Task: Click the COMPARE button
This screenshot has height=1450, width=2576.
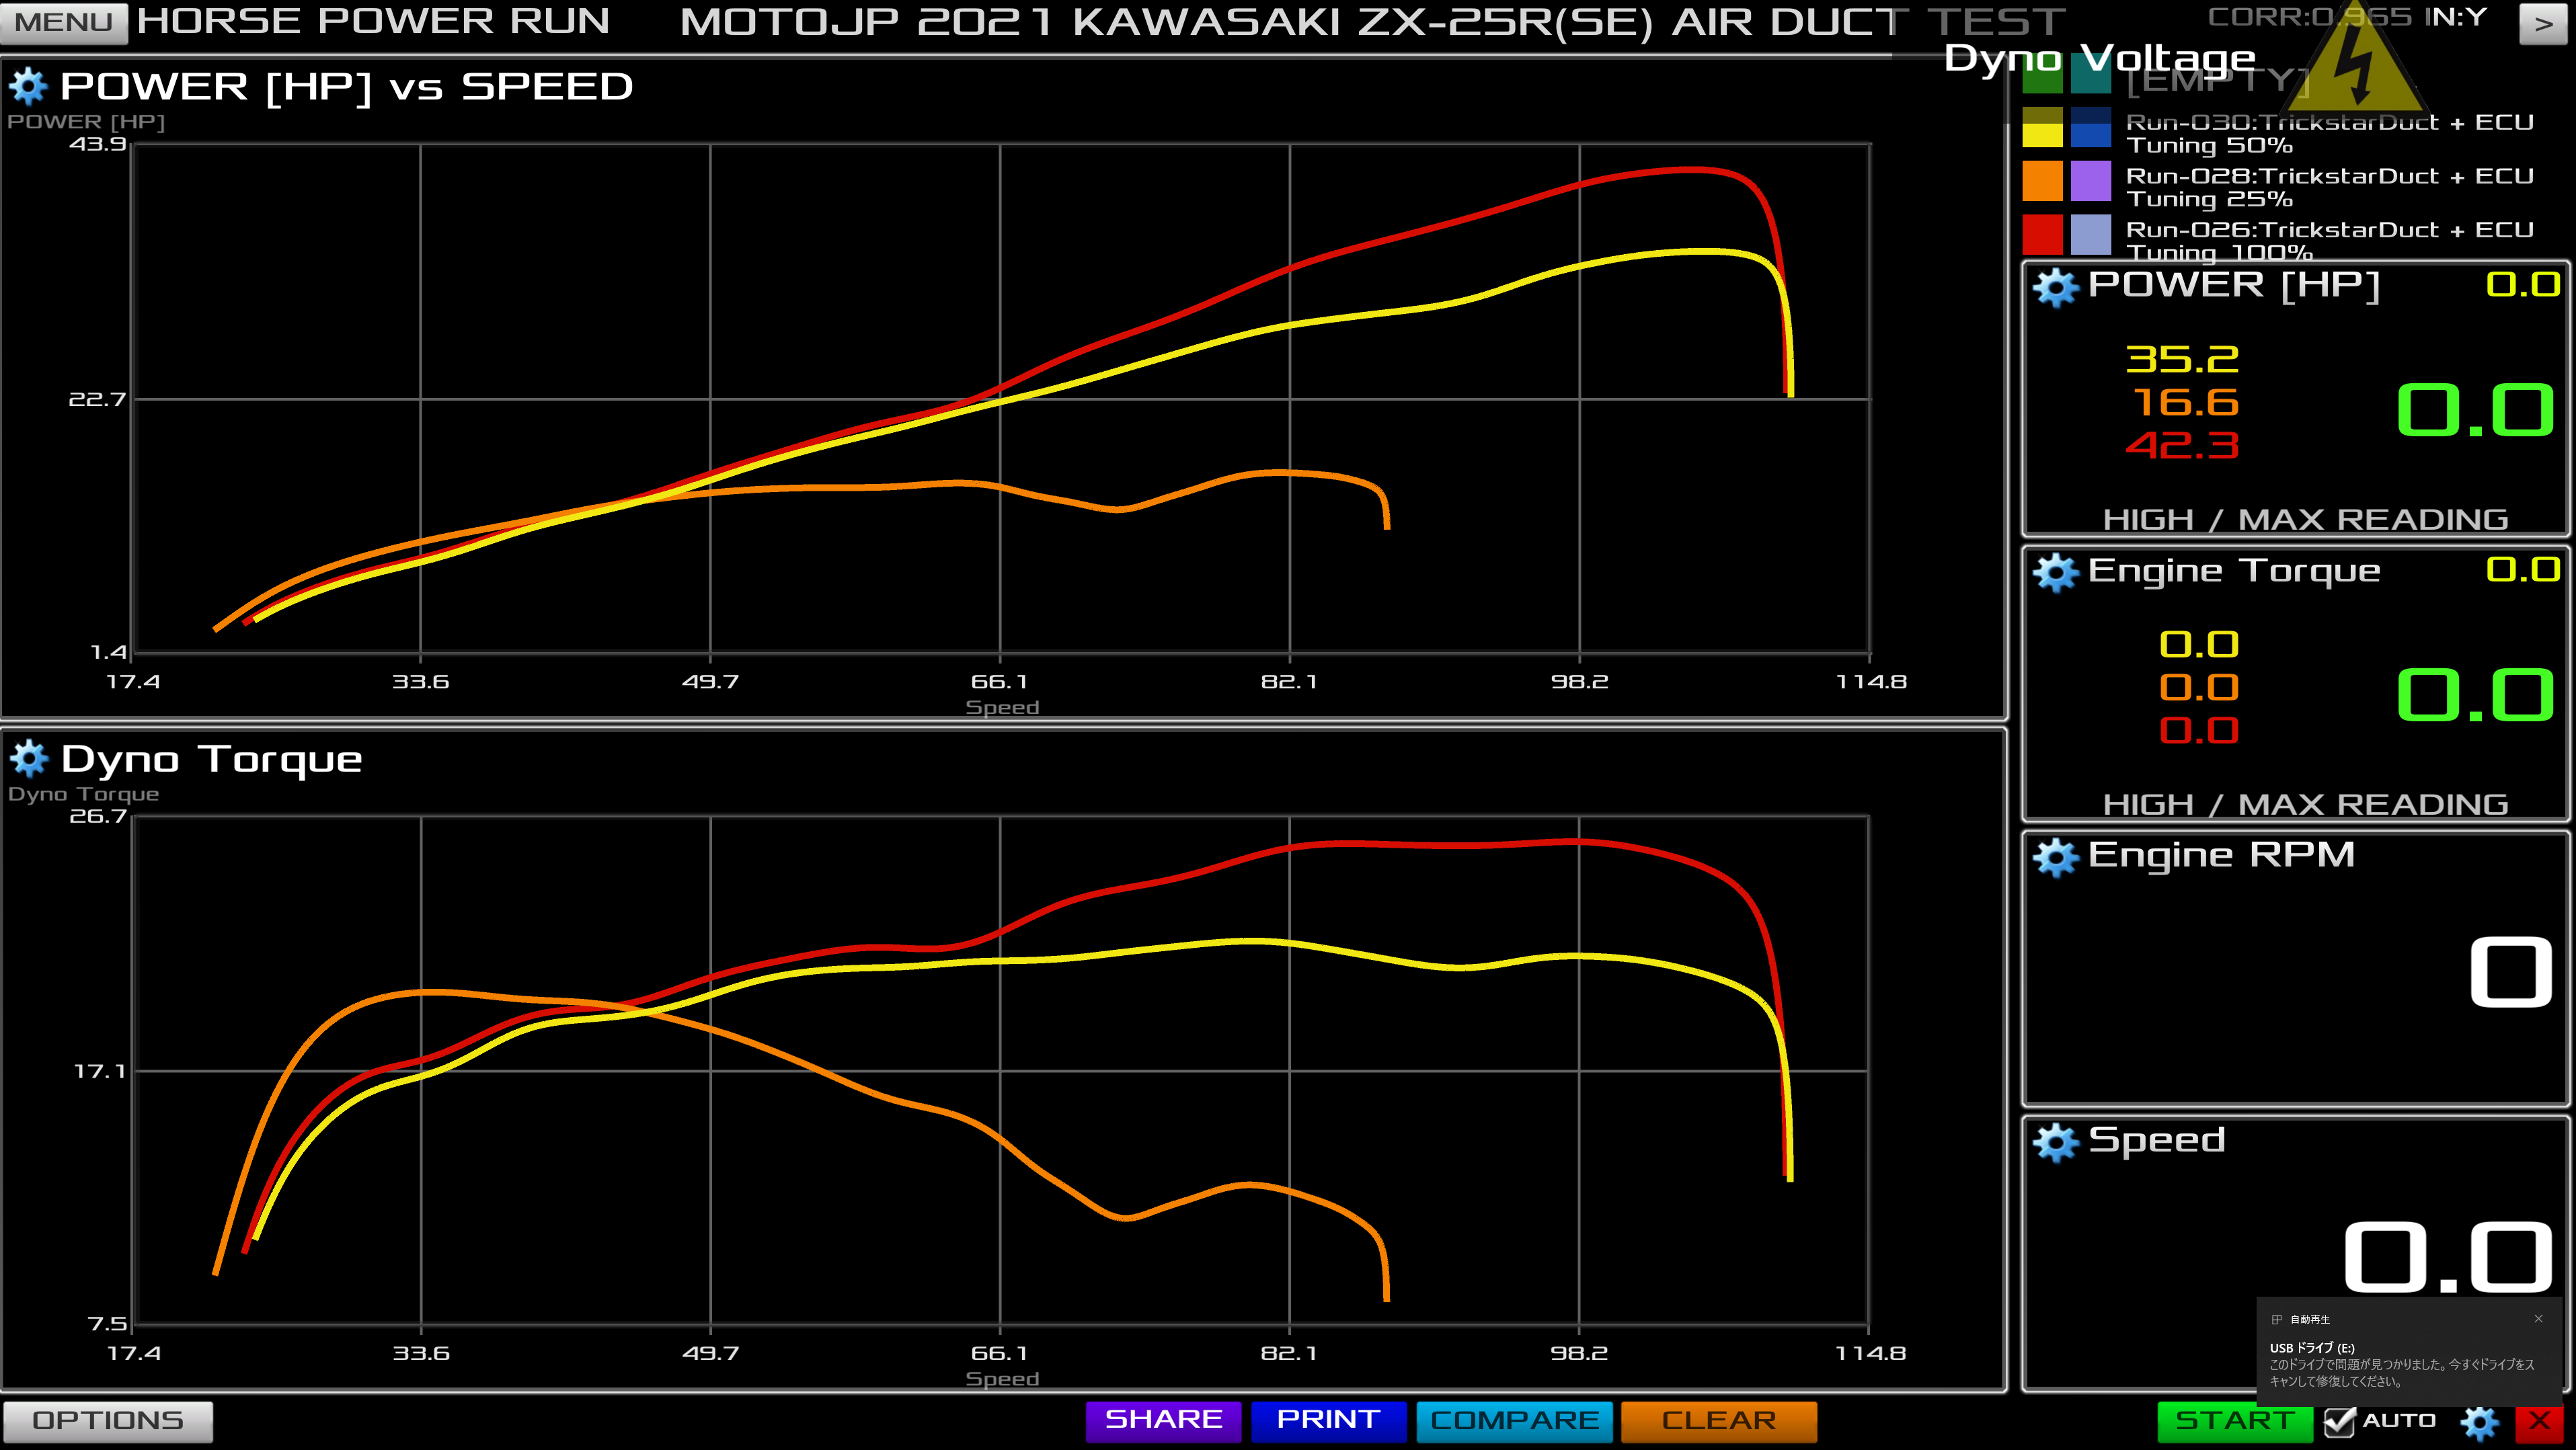Action: click(1514, 1421)
